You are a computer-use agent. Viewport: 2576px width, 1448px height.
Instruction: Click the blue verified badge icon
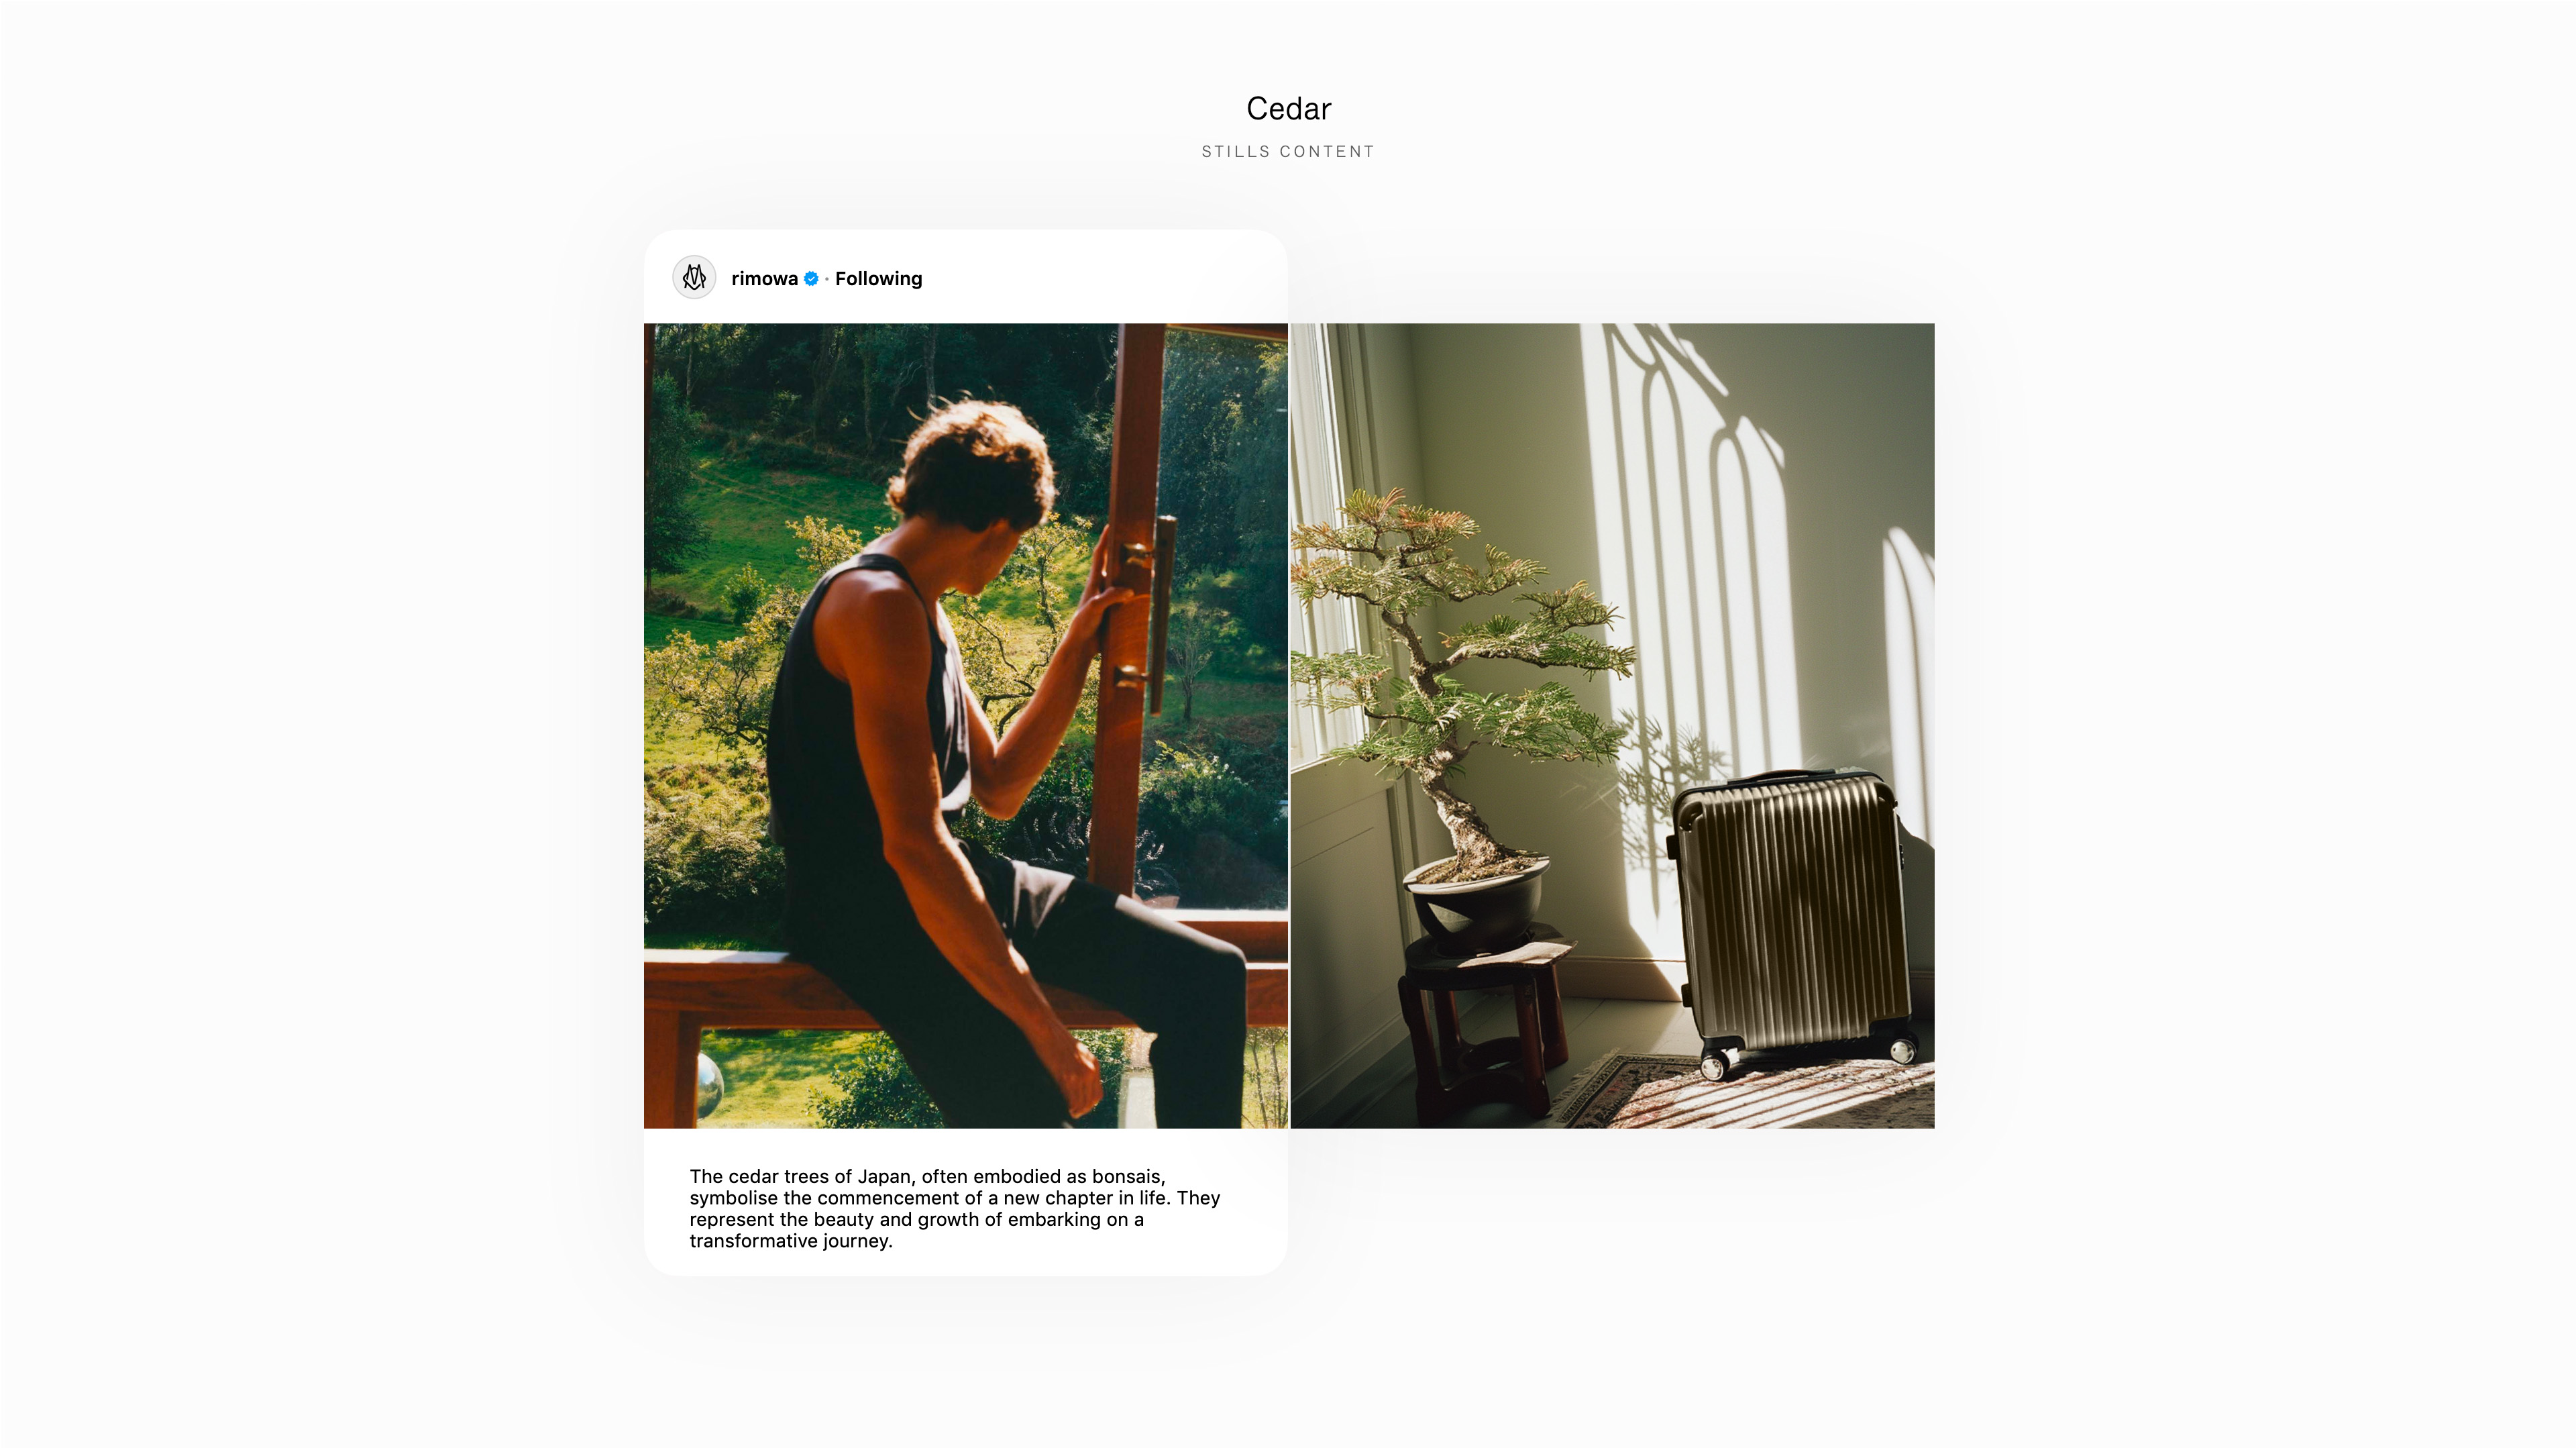(x=811, y=279)
